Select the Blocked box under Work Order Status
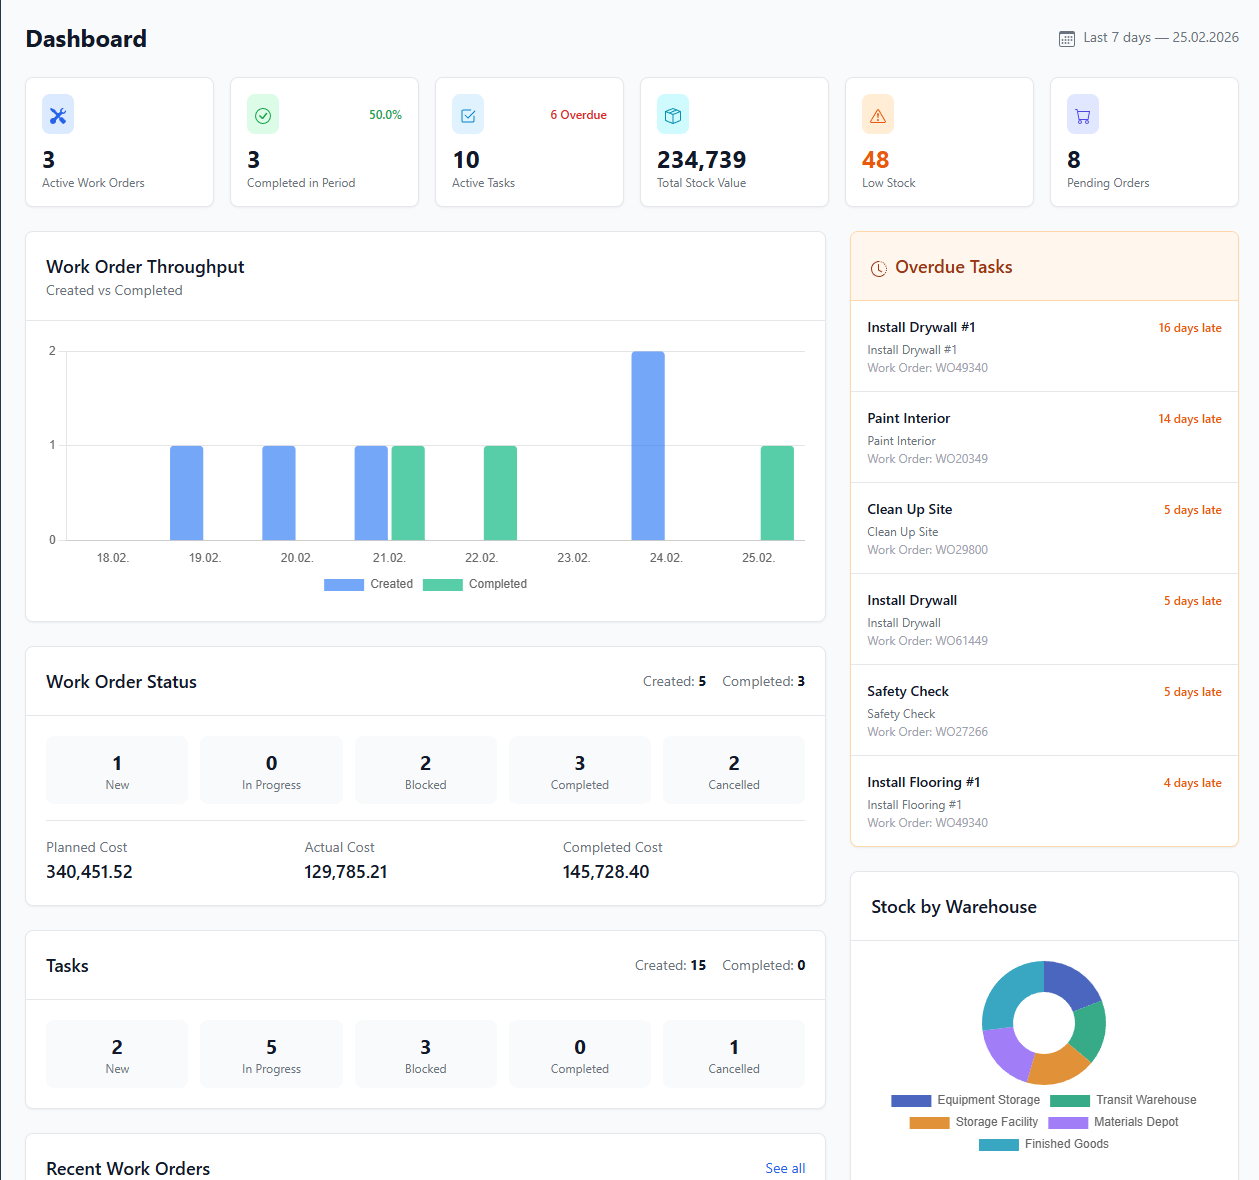 click(x=425, y=770)
